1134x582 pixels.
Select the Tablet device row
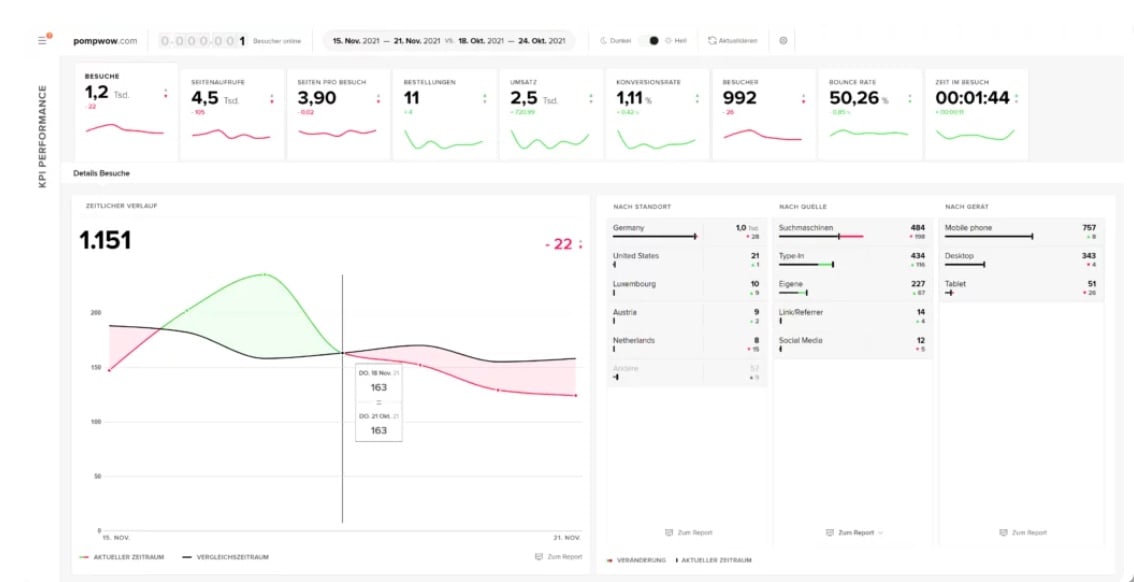(x=1022, y=288)
